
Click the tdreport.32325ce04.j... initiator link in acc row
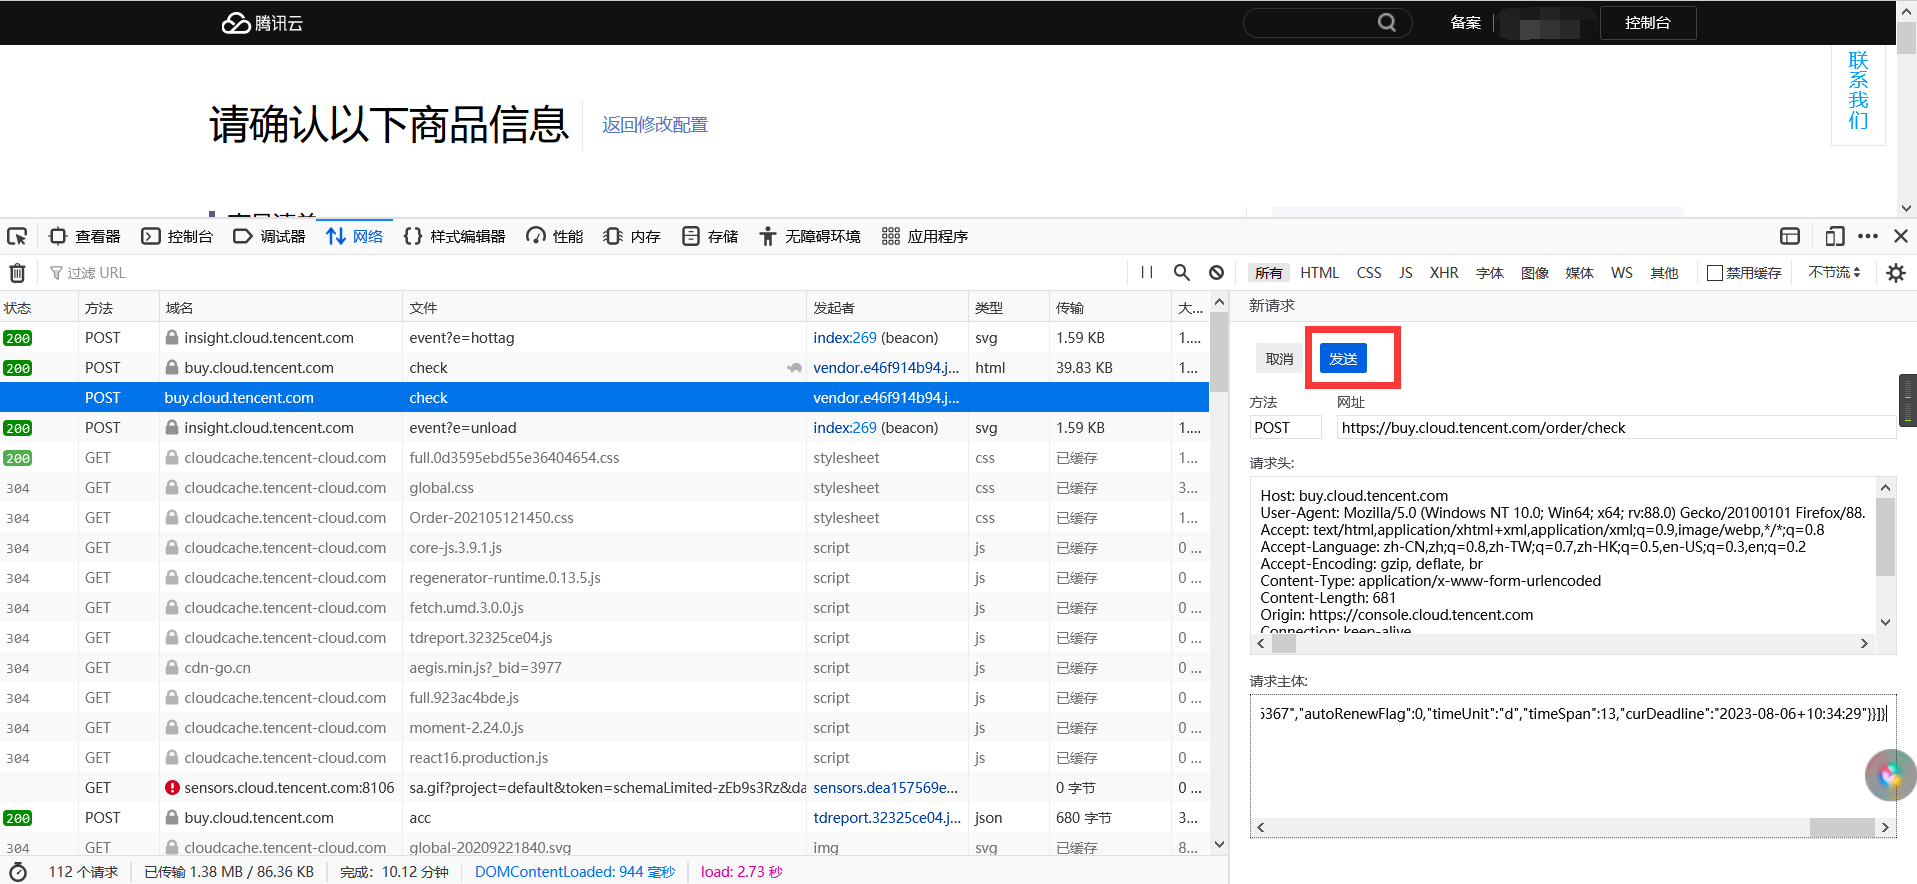887,818
